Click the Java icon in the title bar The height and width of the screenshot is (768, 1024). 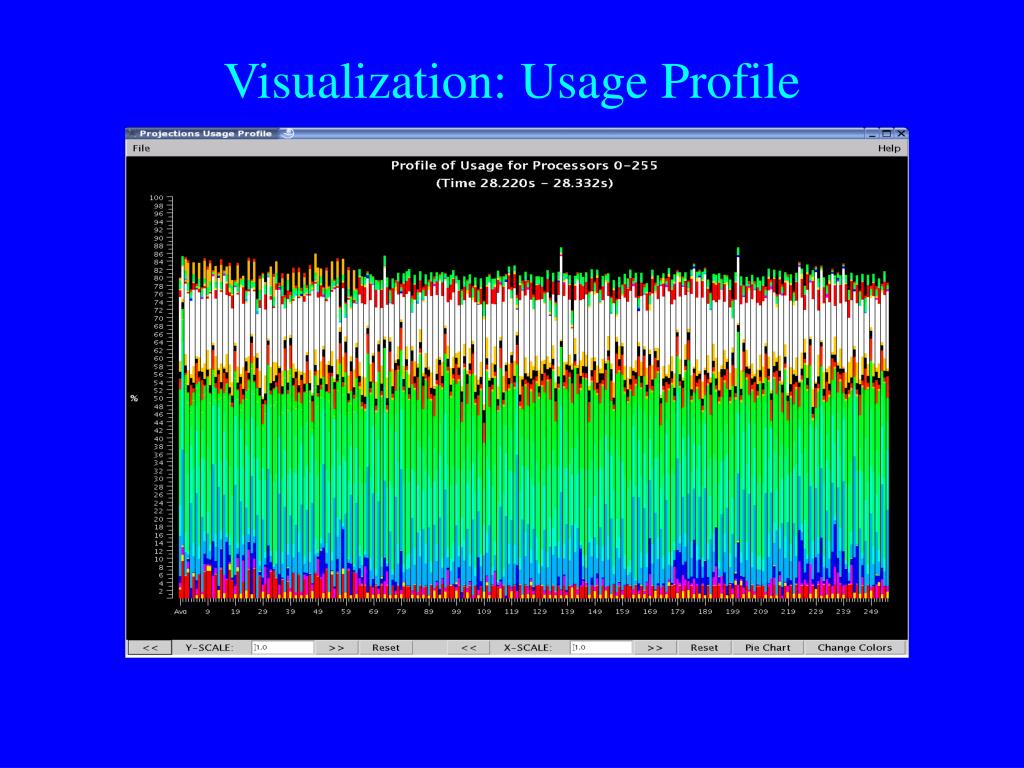[287, 133]
